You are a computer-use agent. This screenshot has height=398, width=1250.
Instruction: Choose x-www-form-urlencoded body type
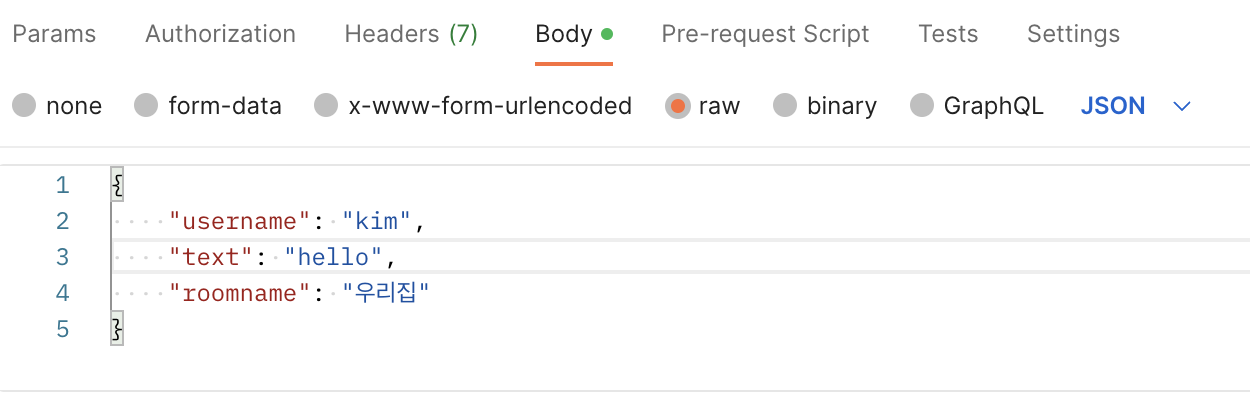(x=326, y=105)
